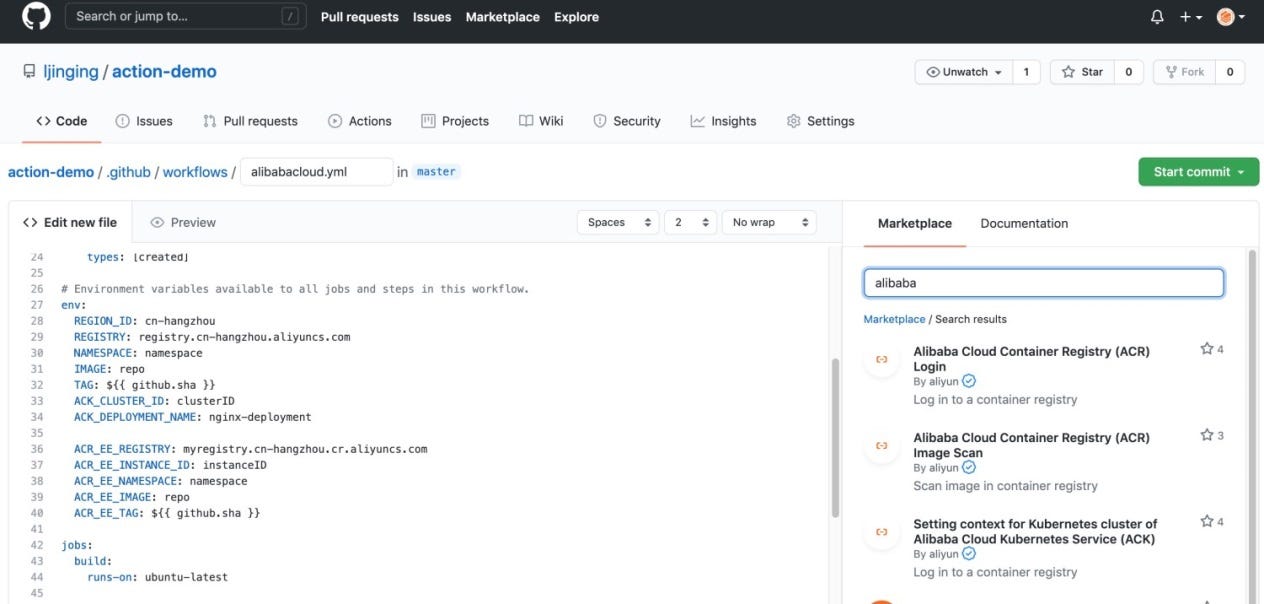1264x604 pixels.
Task: Click the star count 0
Action: (x=1129, y=72)
